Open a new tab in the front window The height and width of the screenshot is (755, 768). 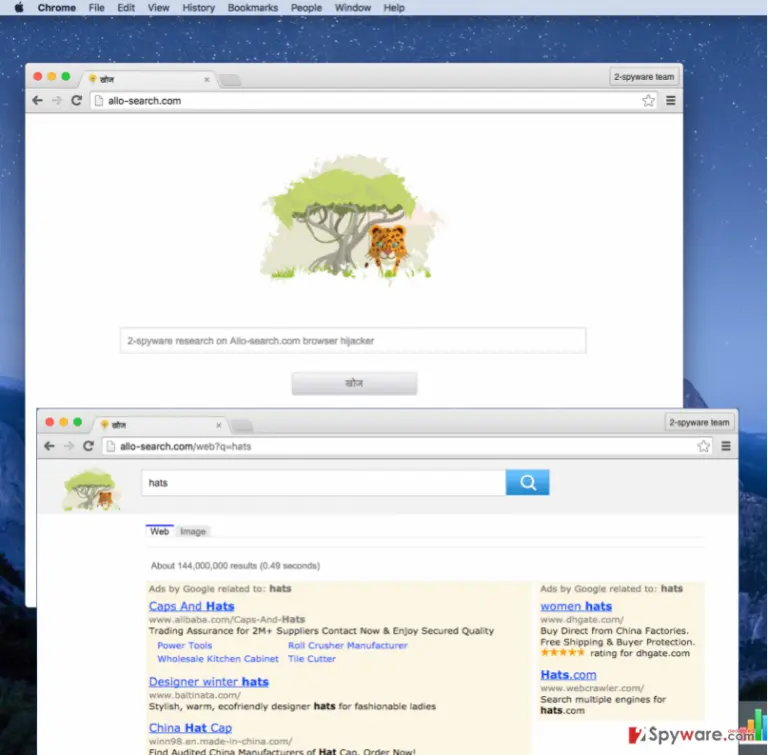242,425
